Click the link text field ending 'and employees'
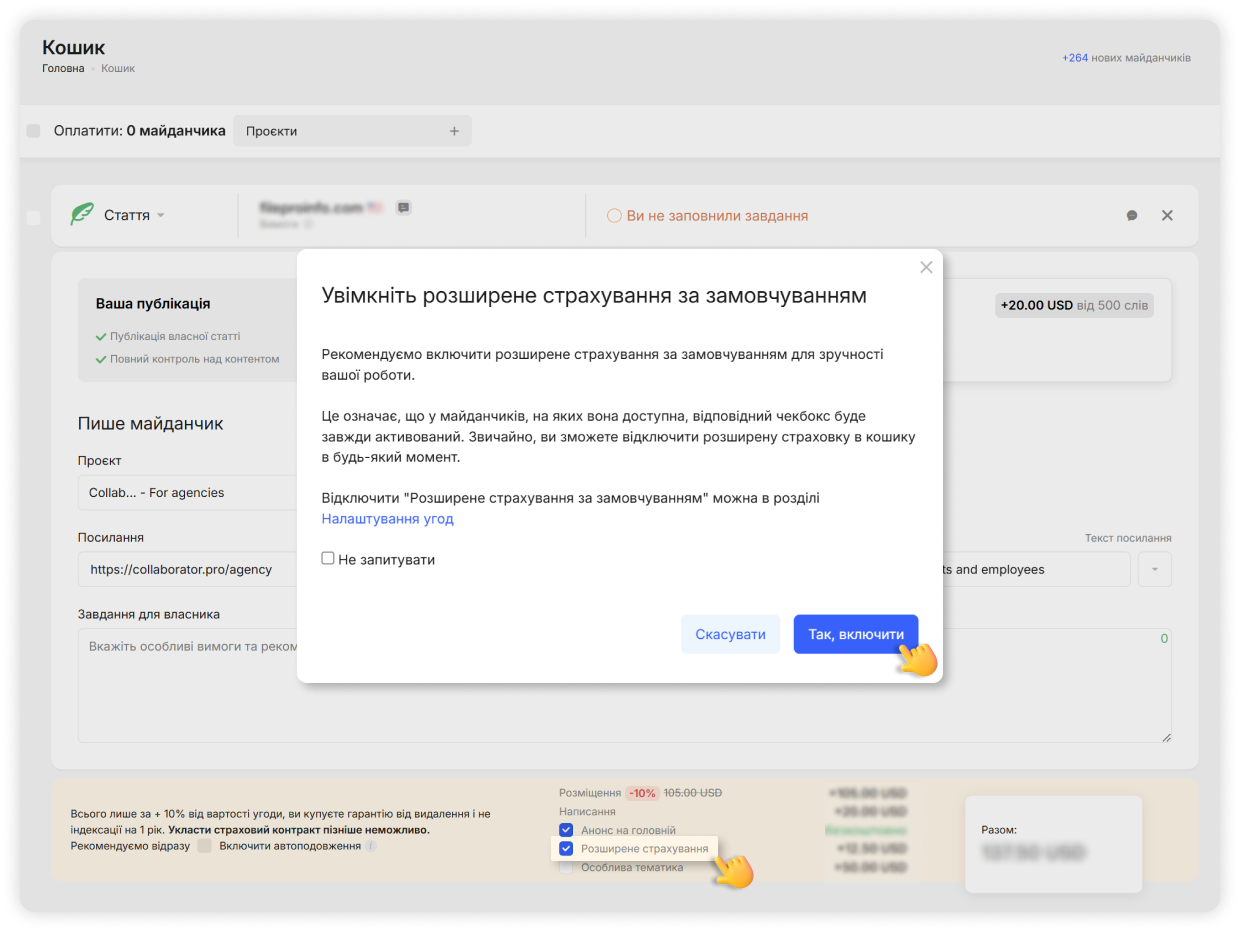Screen dimensions: 1240x932 pyautogui.click(x=1037, y=569)
